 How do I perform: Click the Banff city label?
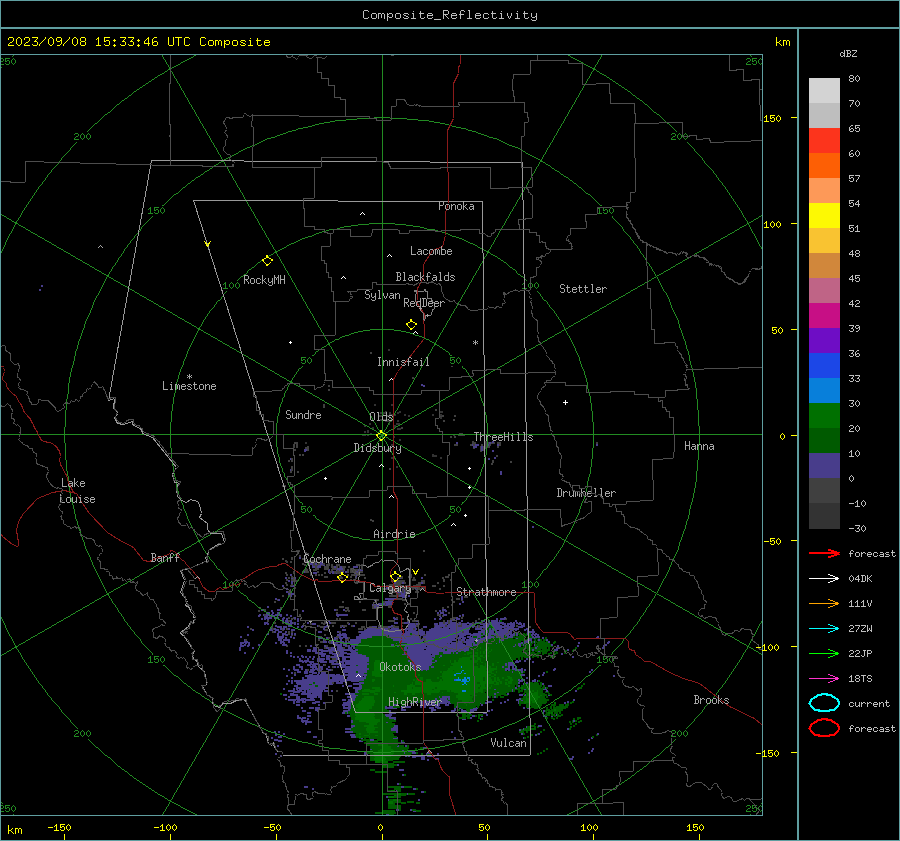(165, 558)
